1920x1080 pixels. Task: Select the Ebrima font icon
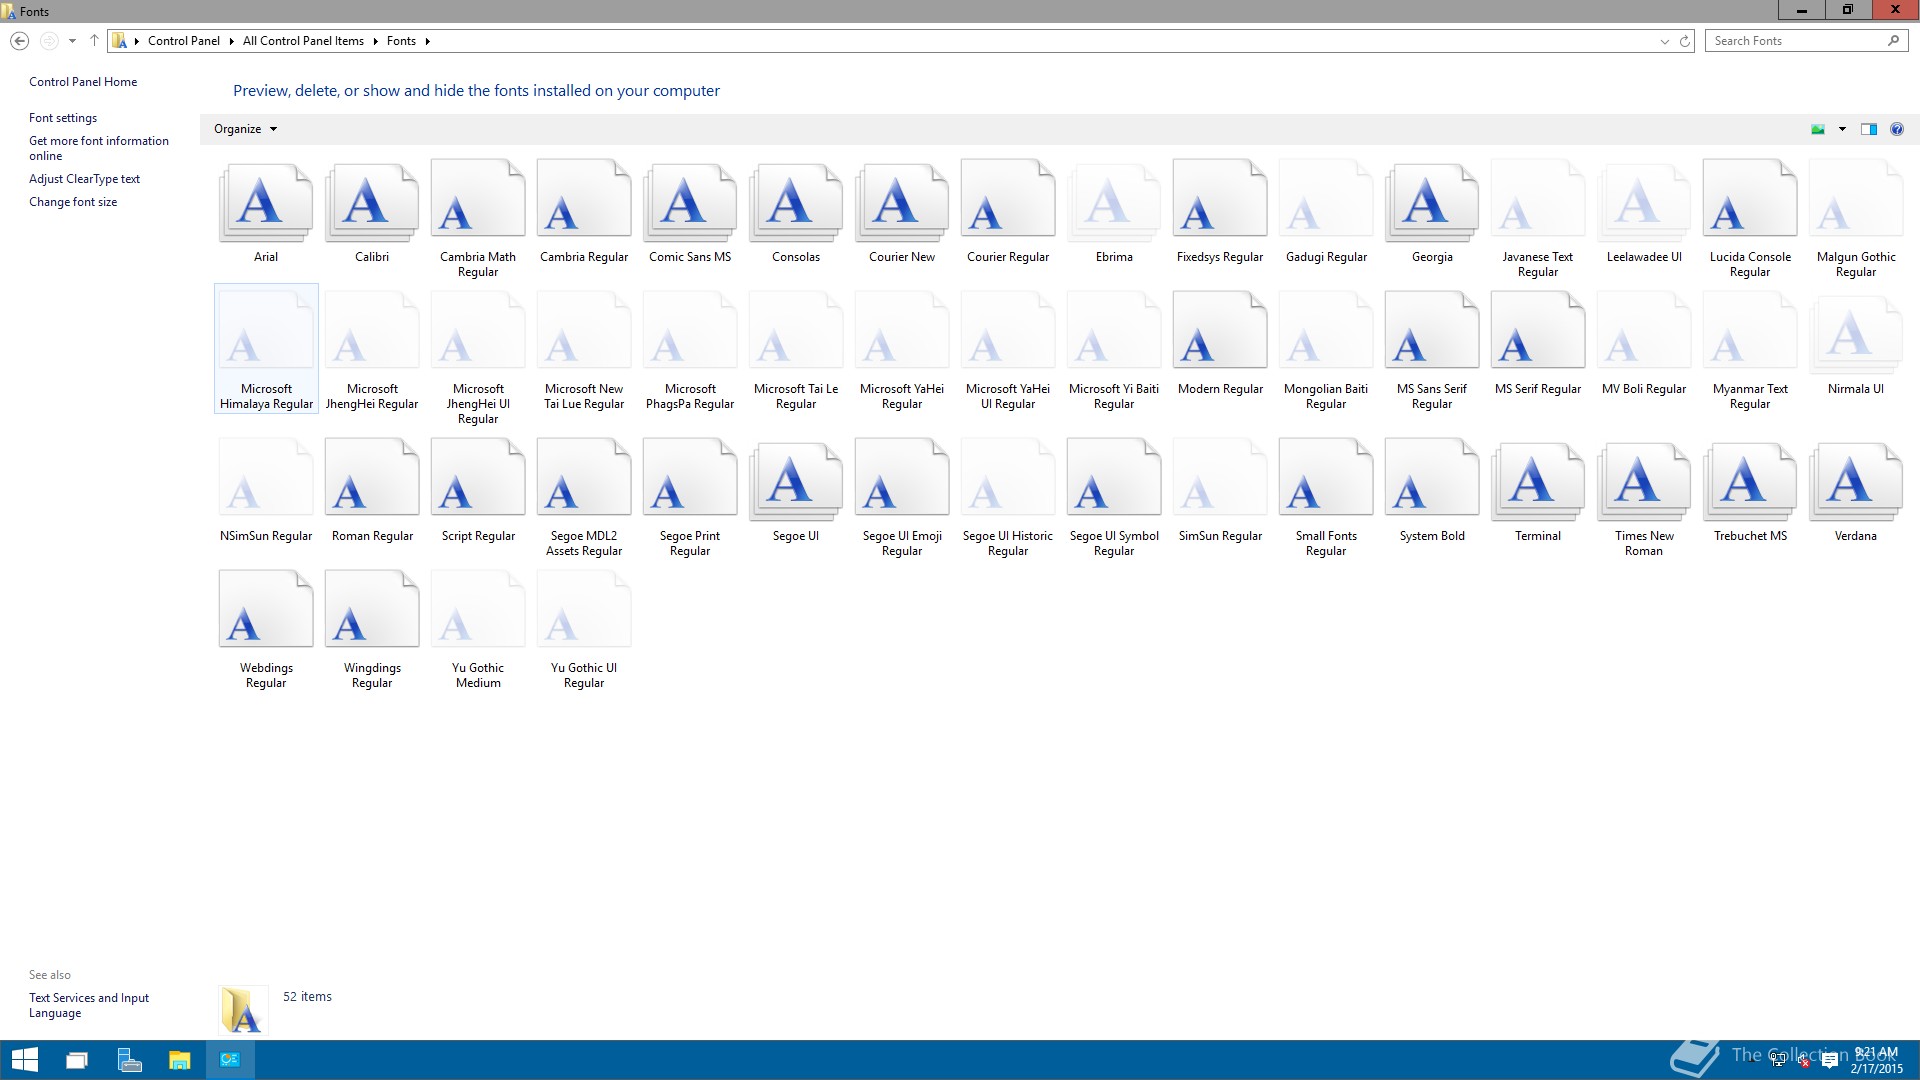pyautogui.click(x=1114, y=203)
